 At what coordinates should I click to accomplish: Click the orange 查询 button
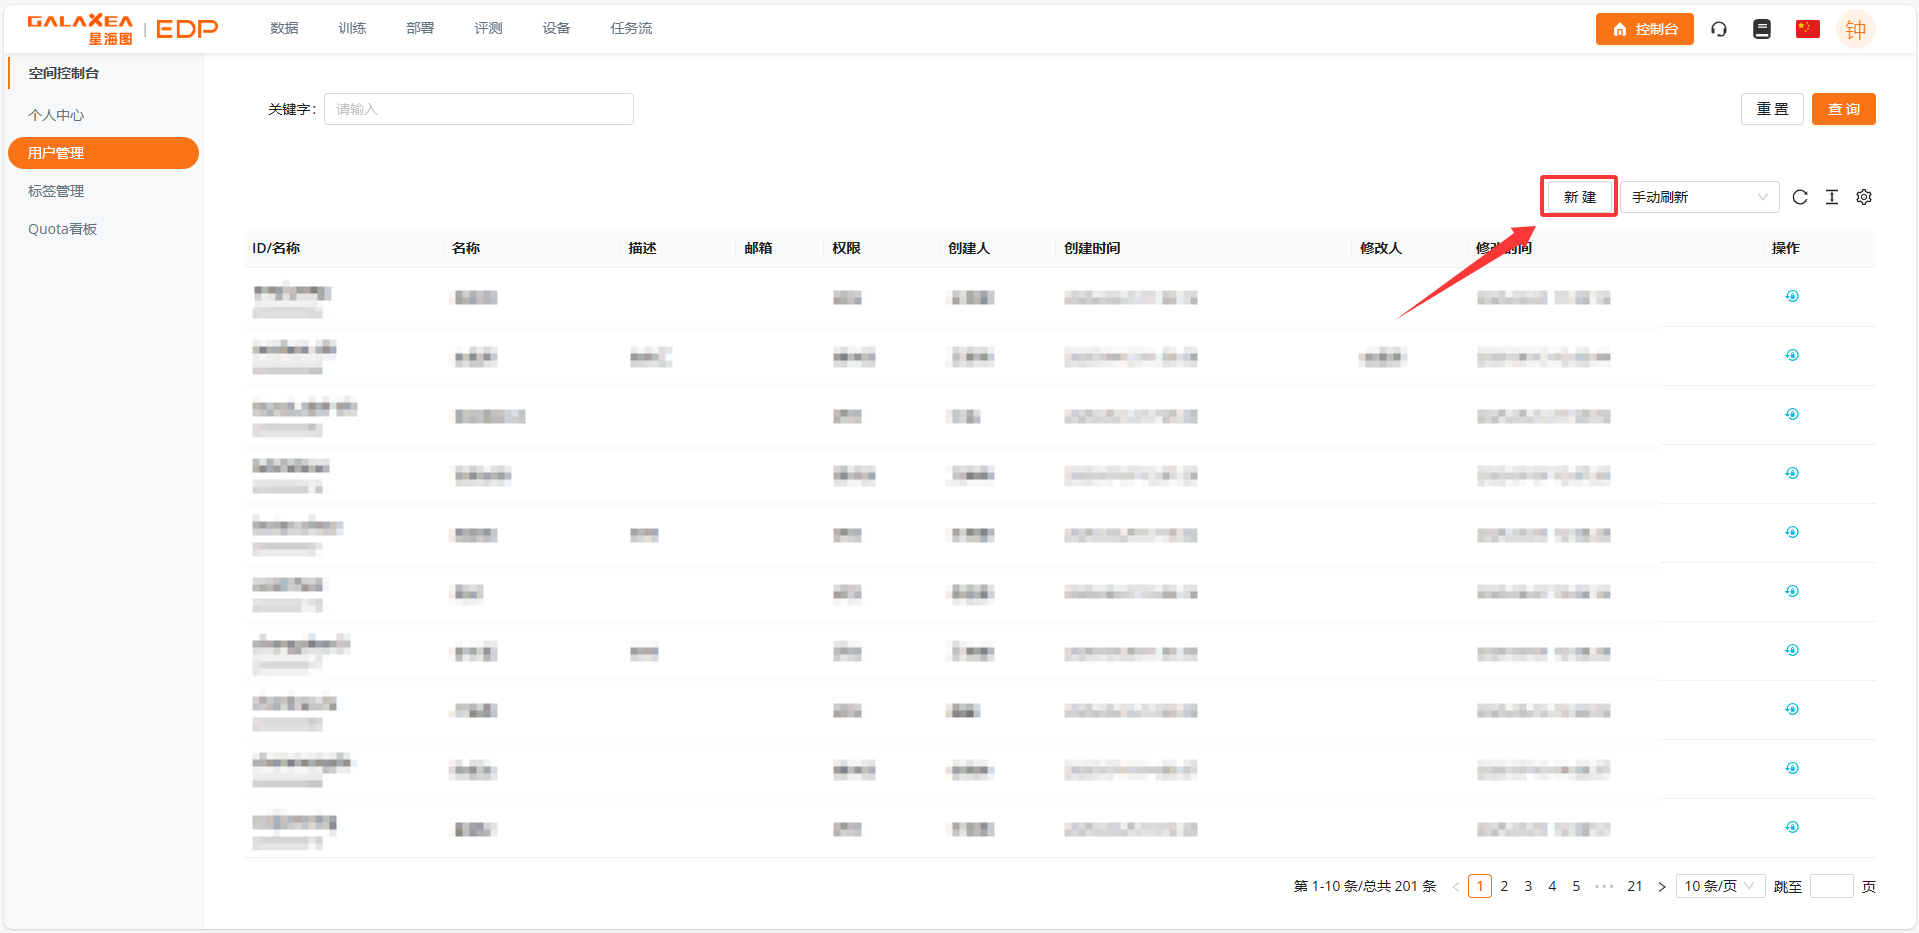click(x=1843, y=109)
